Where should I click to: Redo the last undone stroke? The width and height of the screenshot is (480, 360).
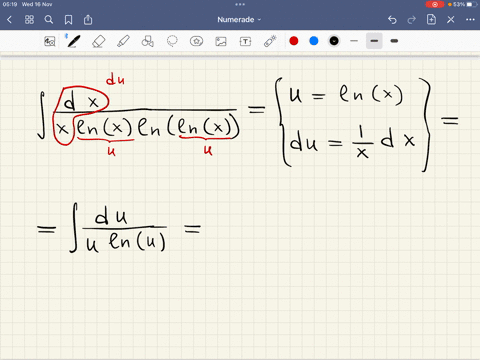412,20
